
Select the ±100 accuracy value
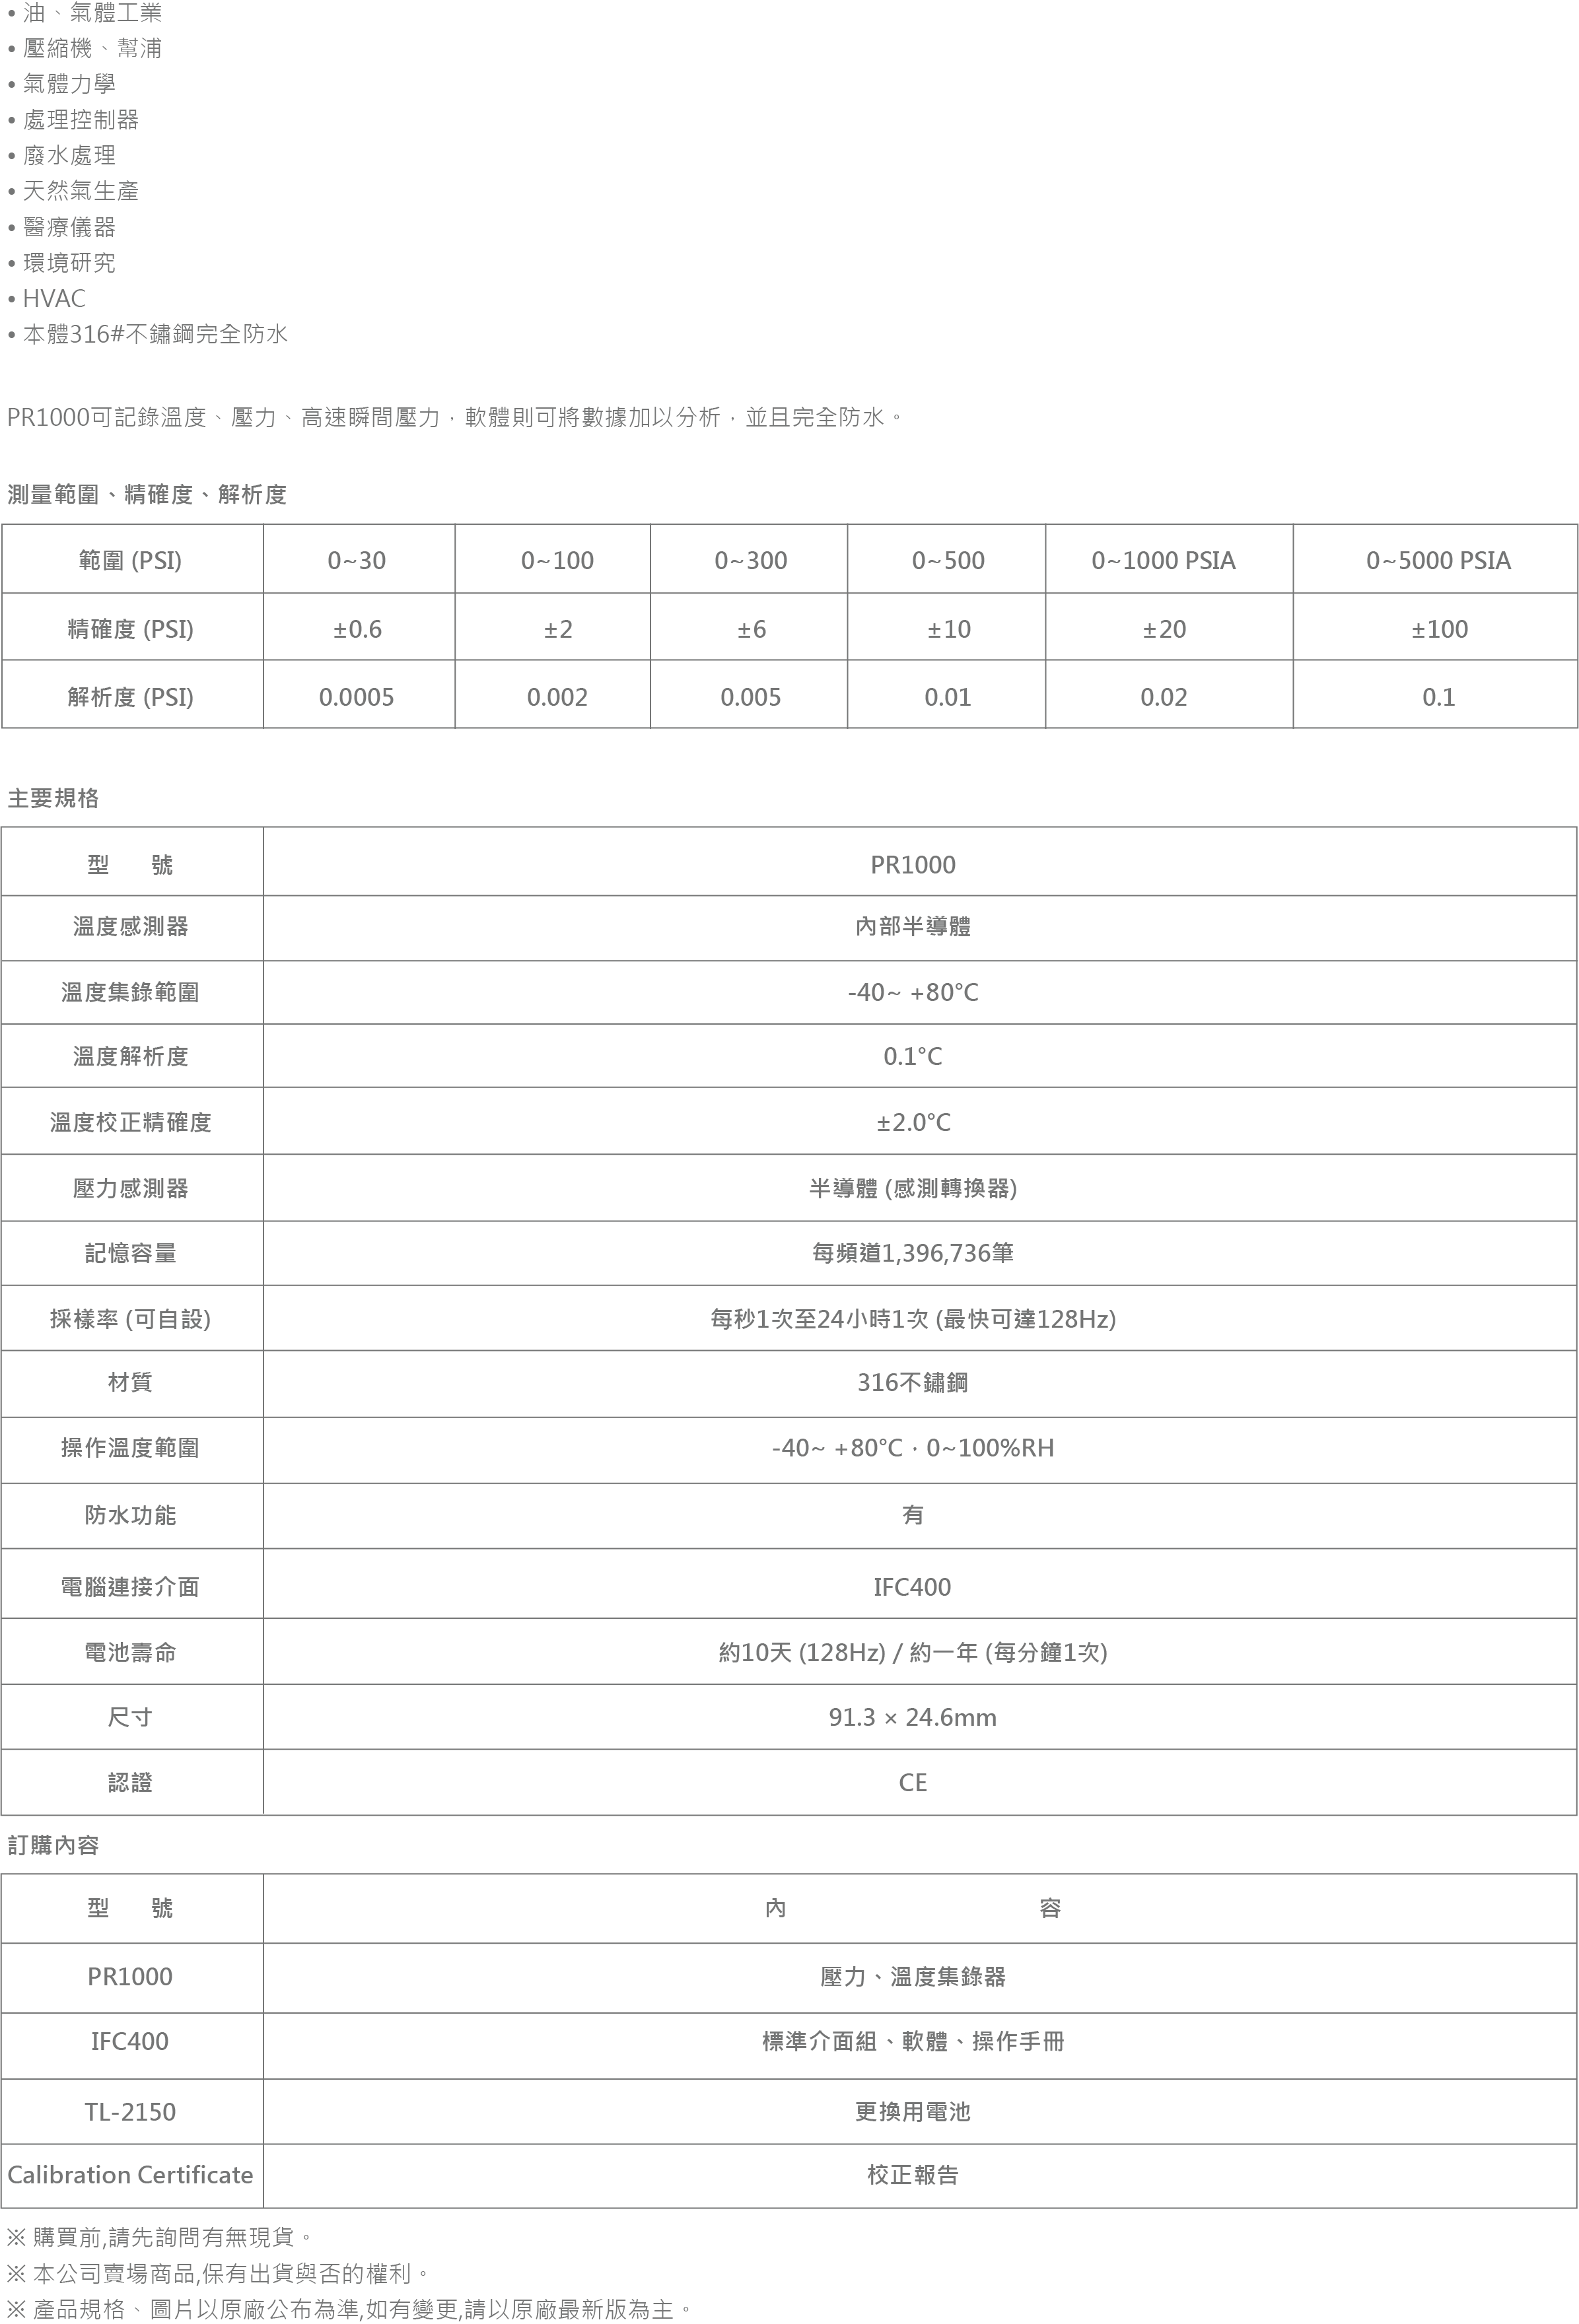tap(1439, 629)
